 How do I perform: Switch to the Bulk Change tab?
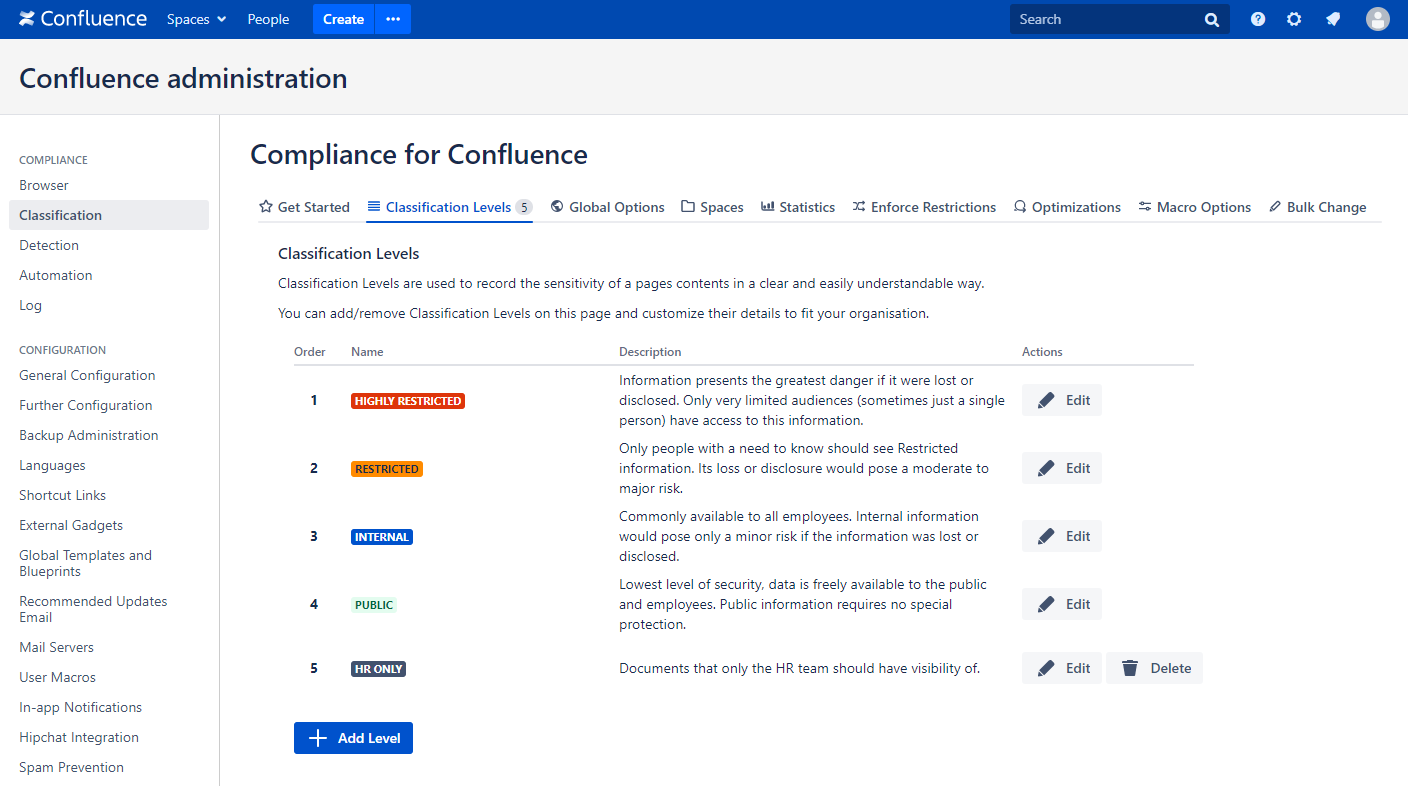coord(1317,207)
